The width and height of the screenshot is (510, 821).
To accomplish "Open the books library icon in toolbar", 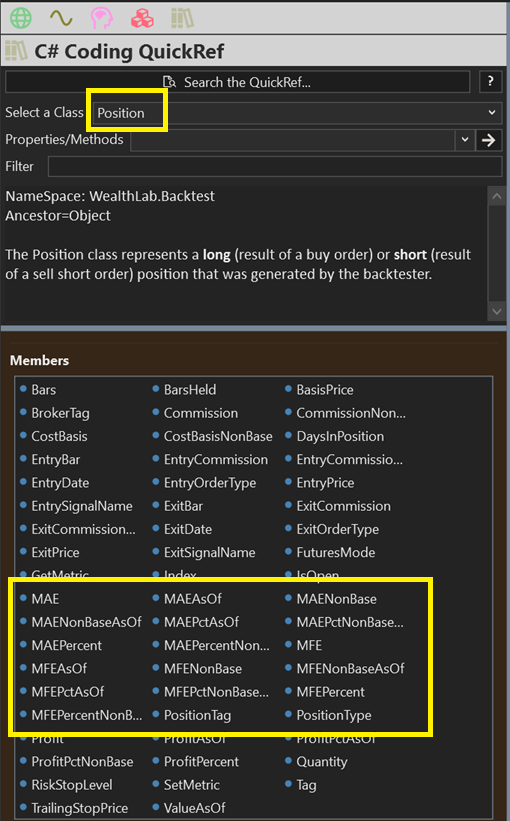I will pyautogui.click(x=182, y=18).
